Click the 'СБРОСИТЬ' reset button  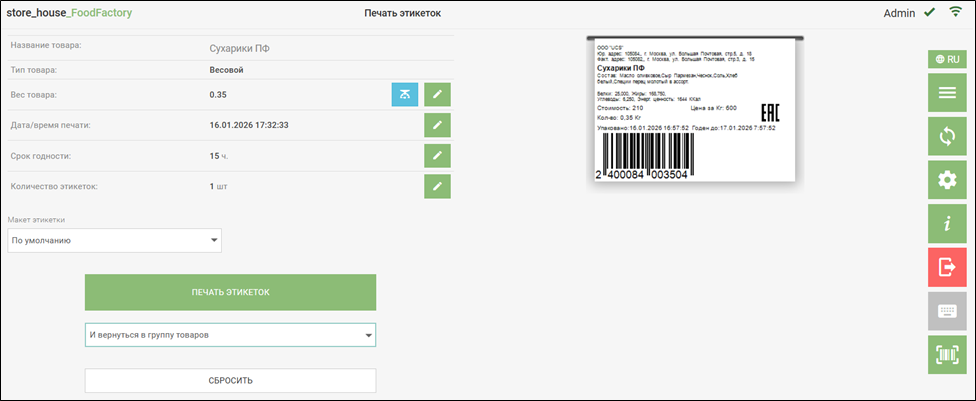tap(230, 381)
